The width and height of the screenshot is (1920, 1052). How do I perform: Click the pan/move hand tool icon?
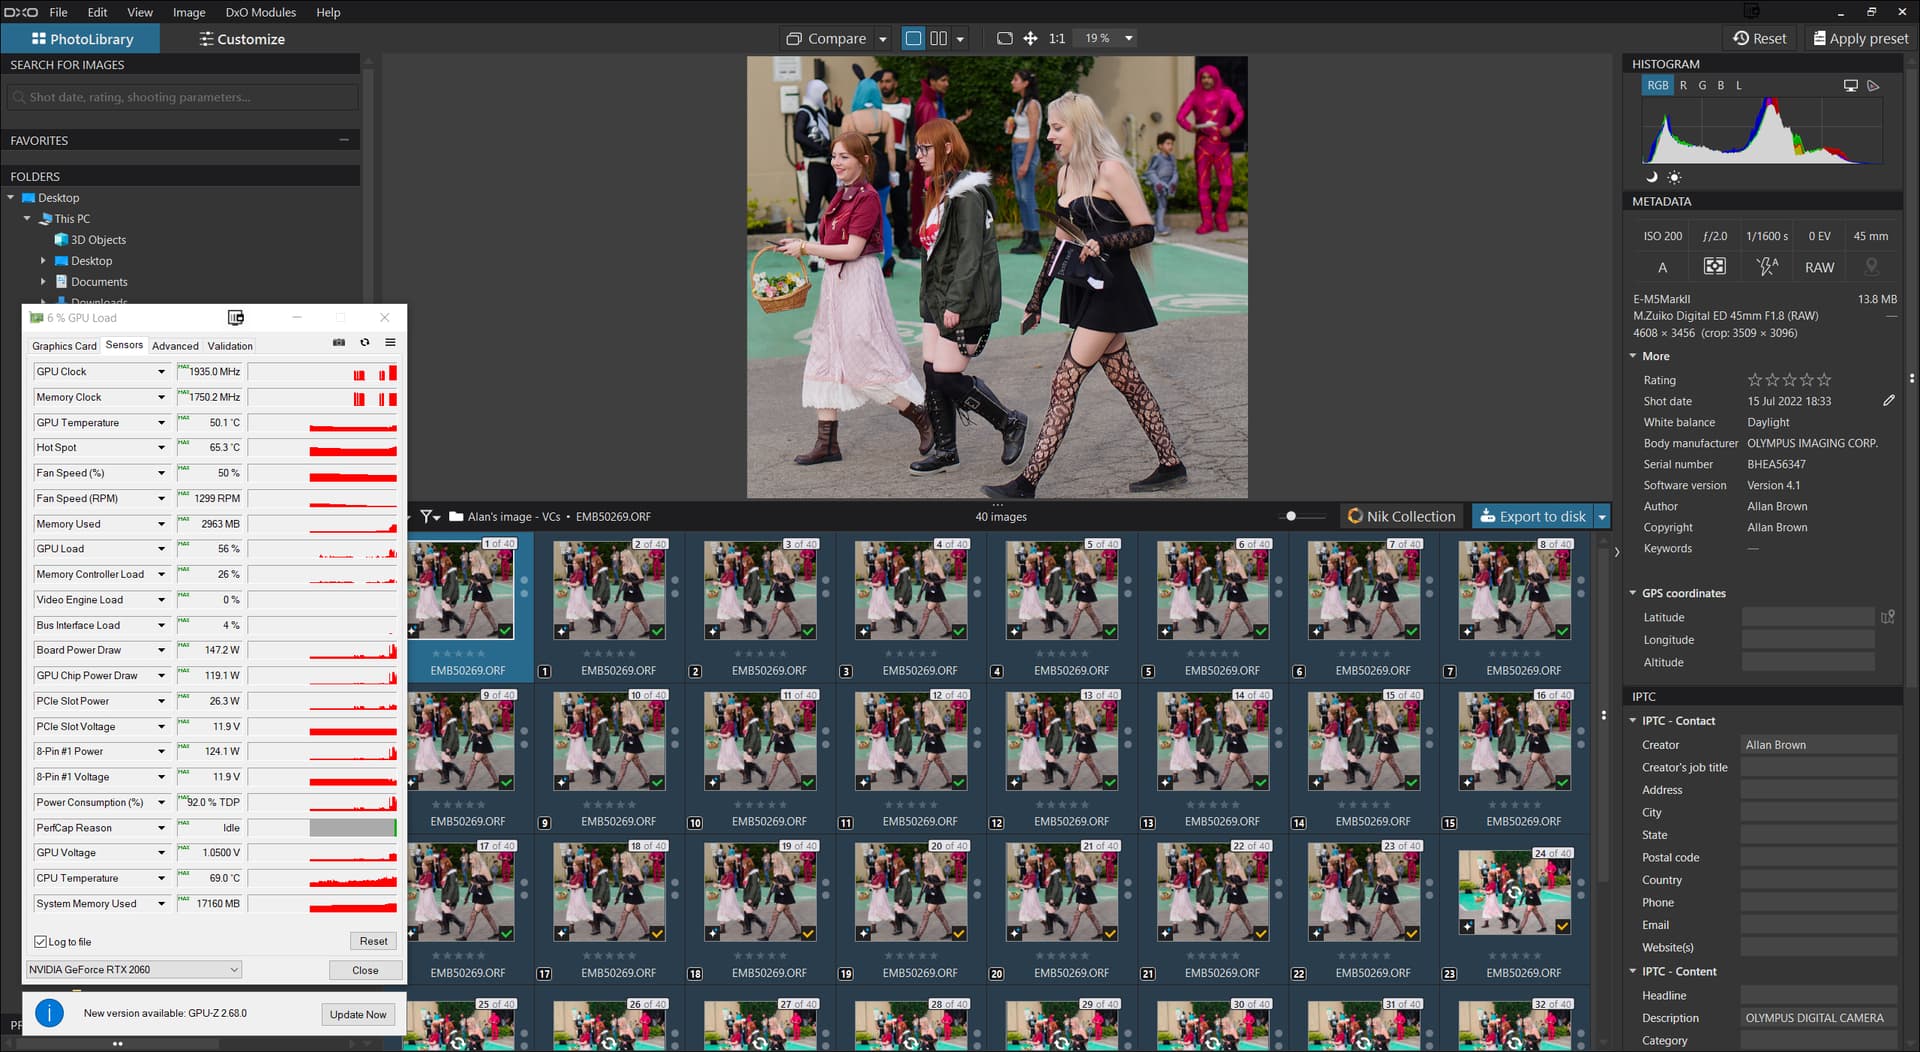coord(1030,38)
